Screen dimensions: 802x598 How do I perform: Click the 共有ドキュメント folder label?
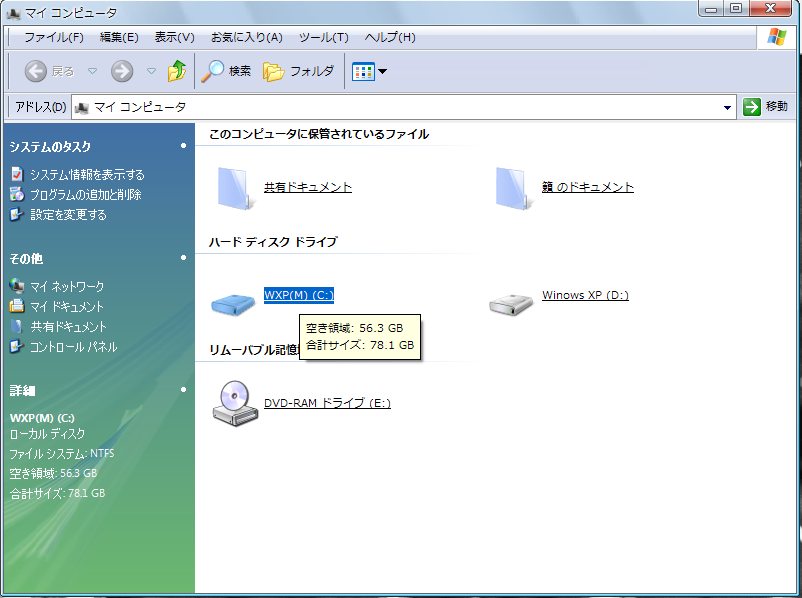pyautogui.click(x=308, y=187)
